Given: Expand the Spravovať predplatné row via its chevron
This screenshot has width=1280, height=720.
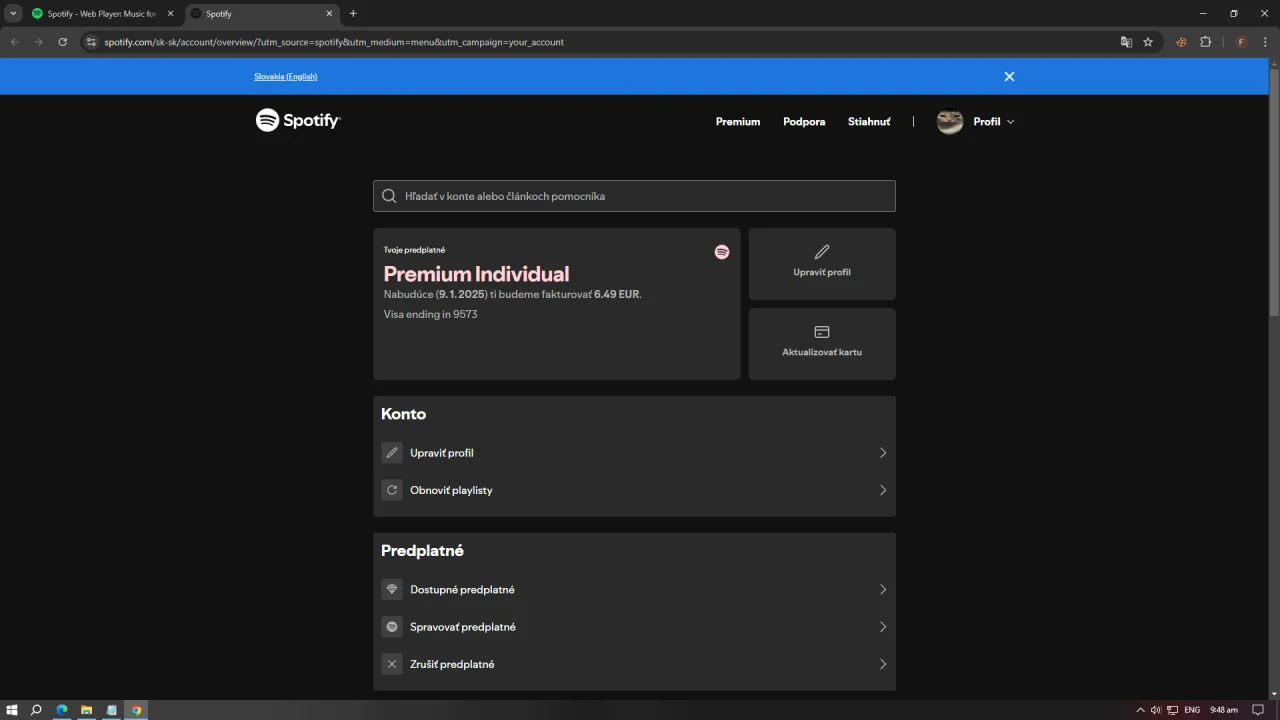Looking at the screenshot, I should (882, 627).
